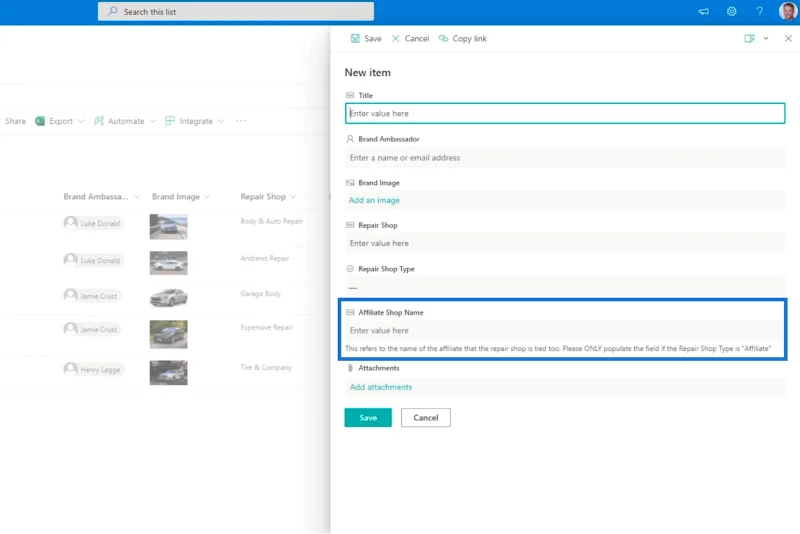Expand the Automate dropdown chevron
This screenshot has width=800, height=534.
(152, 121)
